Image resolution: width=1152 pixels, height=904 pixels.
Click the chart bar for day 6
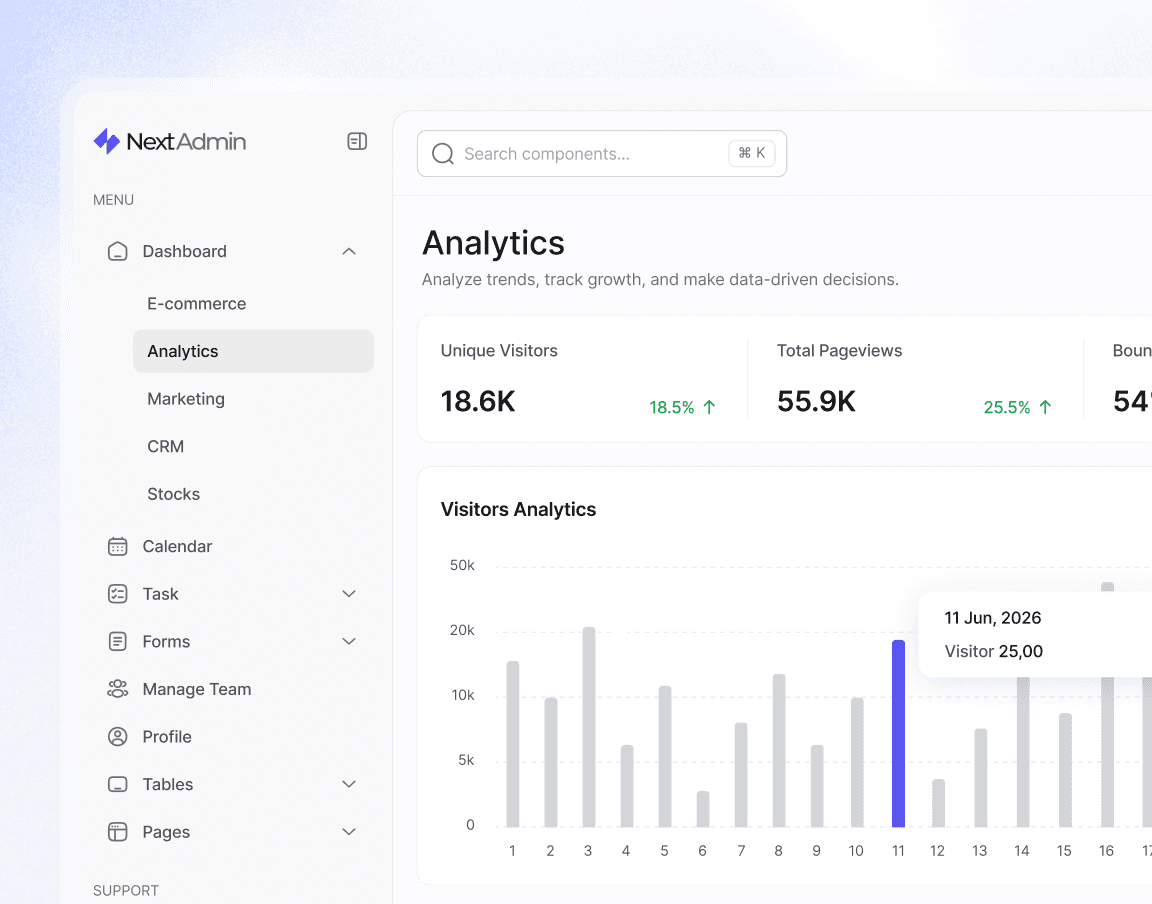click(702, 809)
